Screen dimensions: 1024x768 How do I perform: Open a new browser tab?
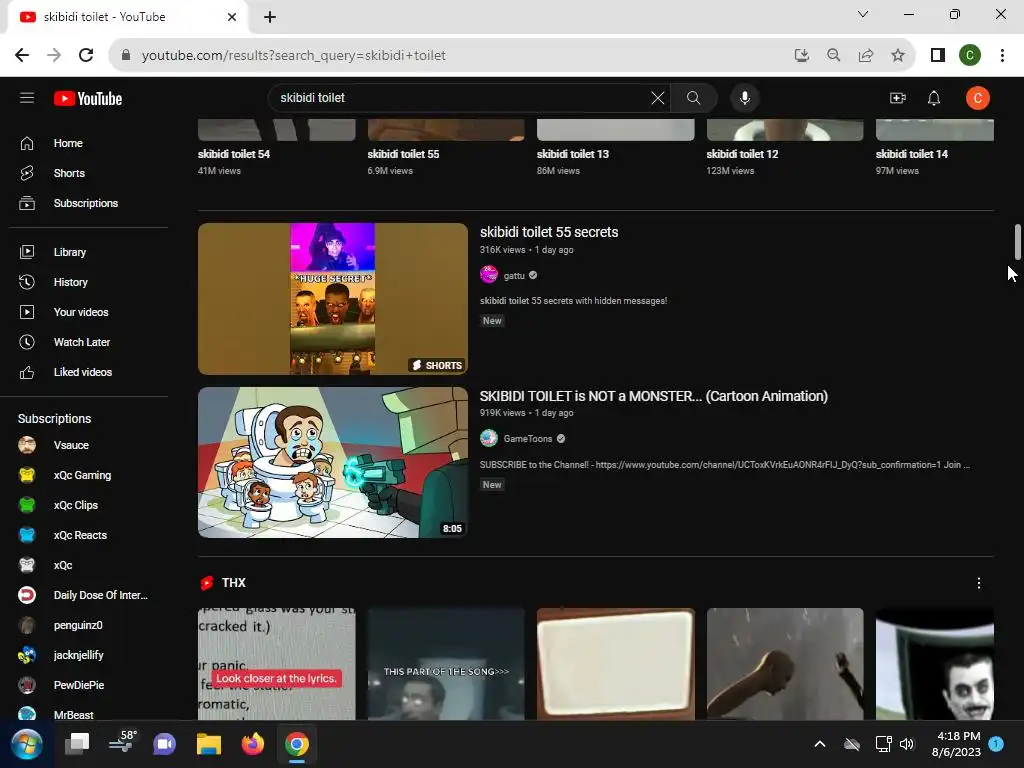(x=270, y=17)
